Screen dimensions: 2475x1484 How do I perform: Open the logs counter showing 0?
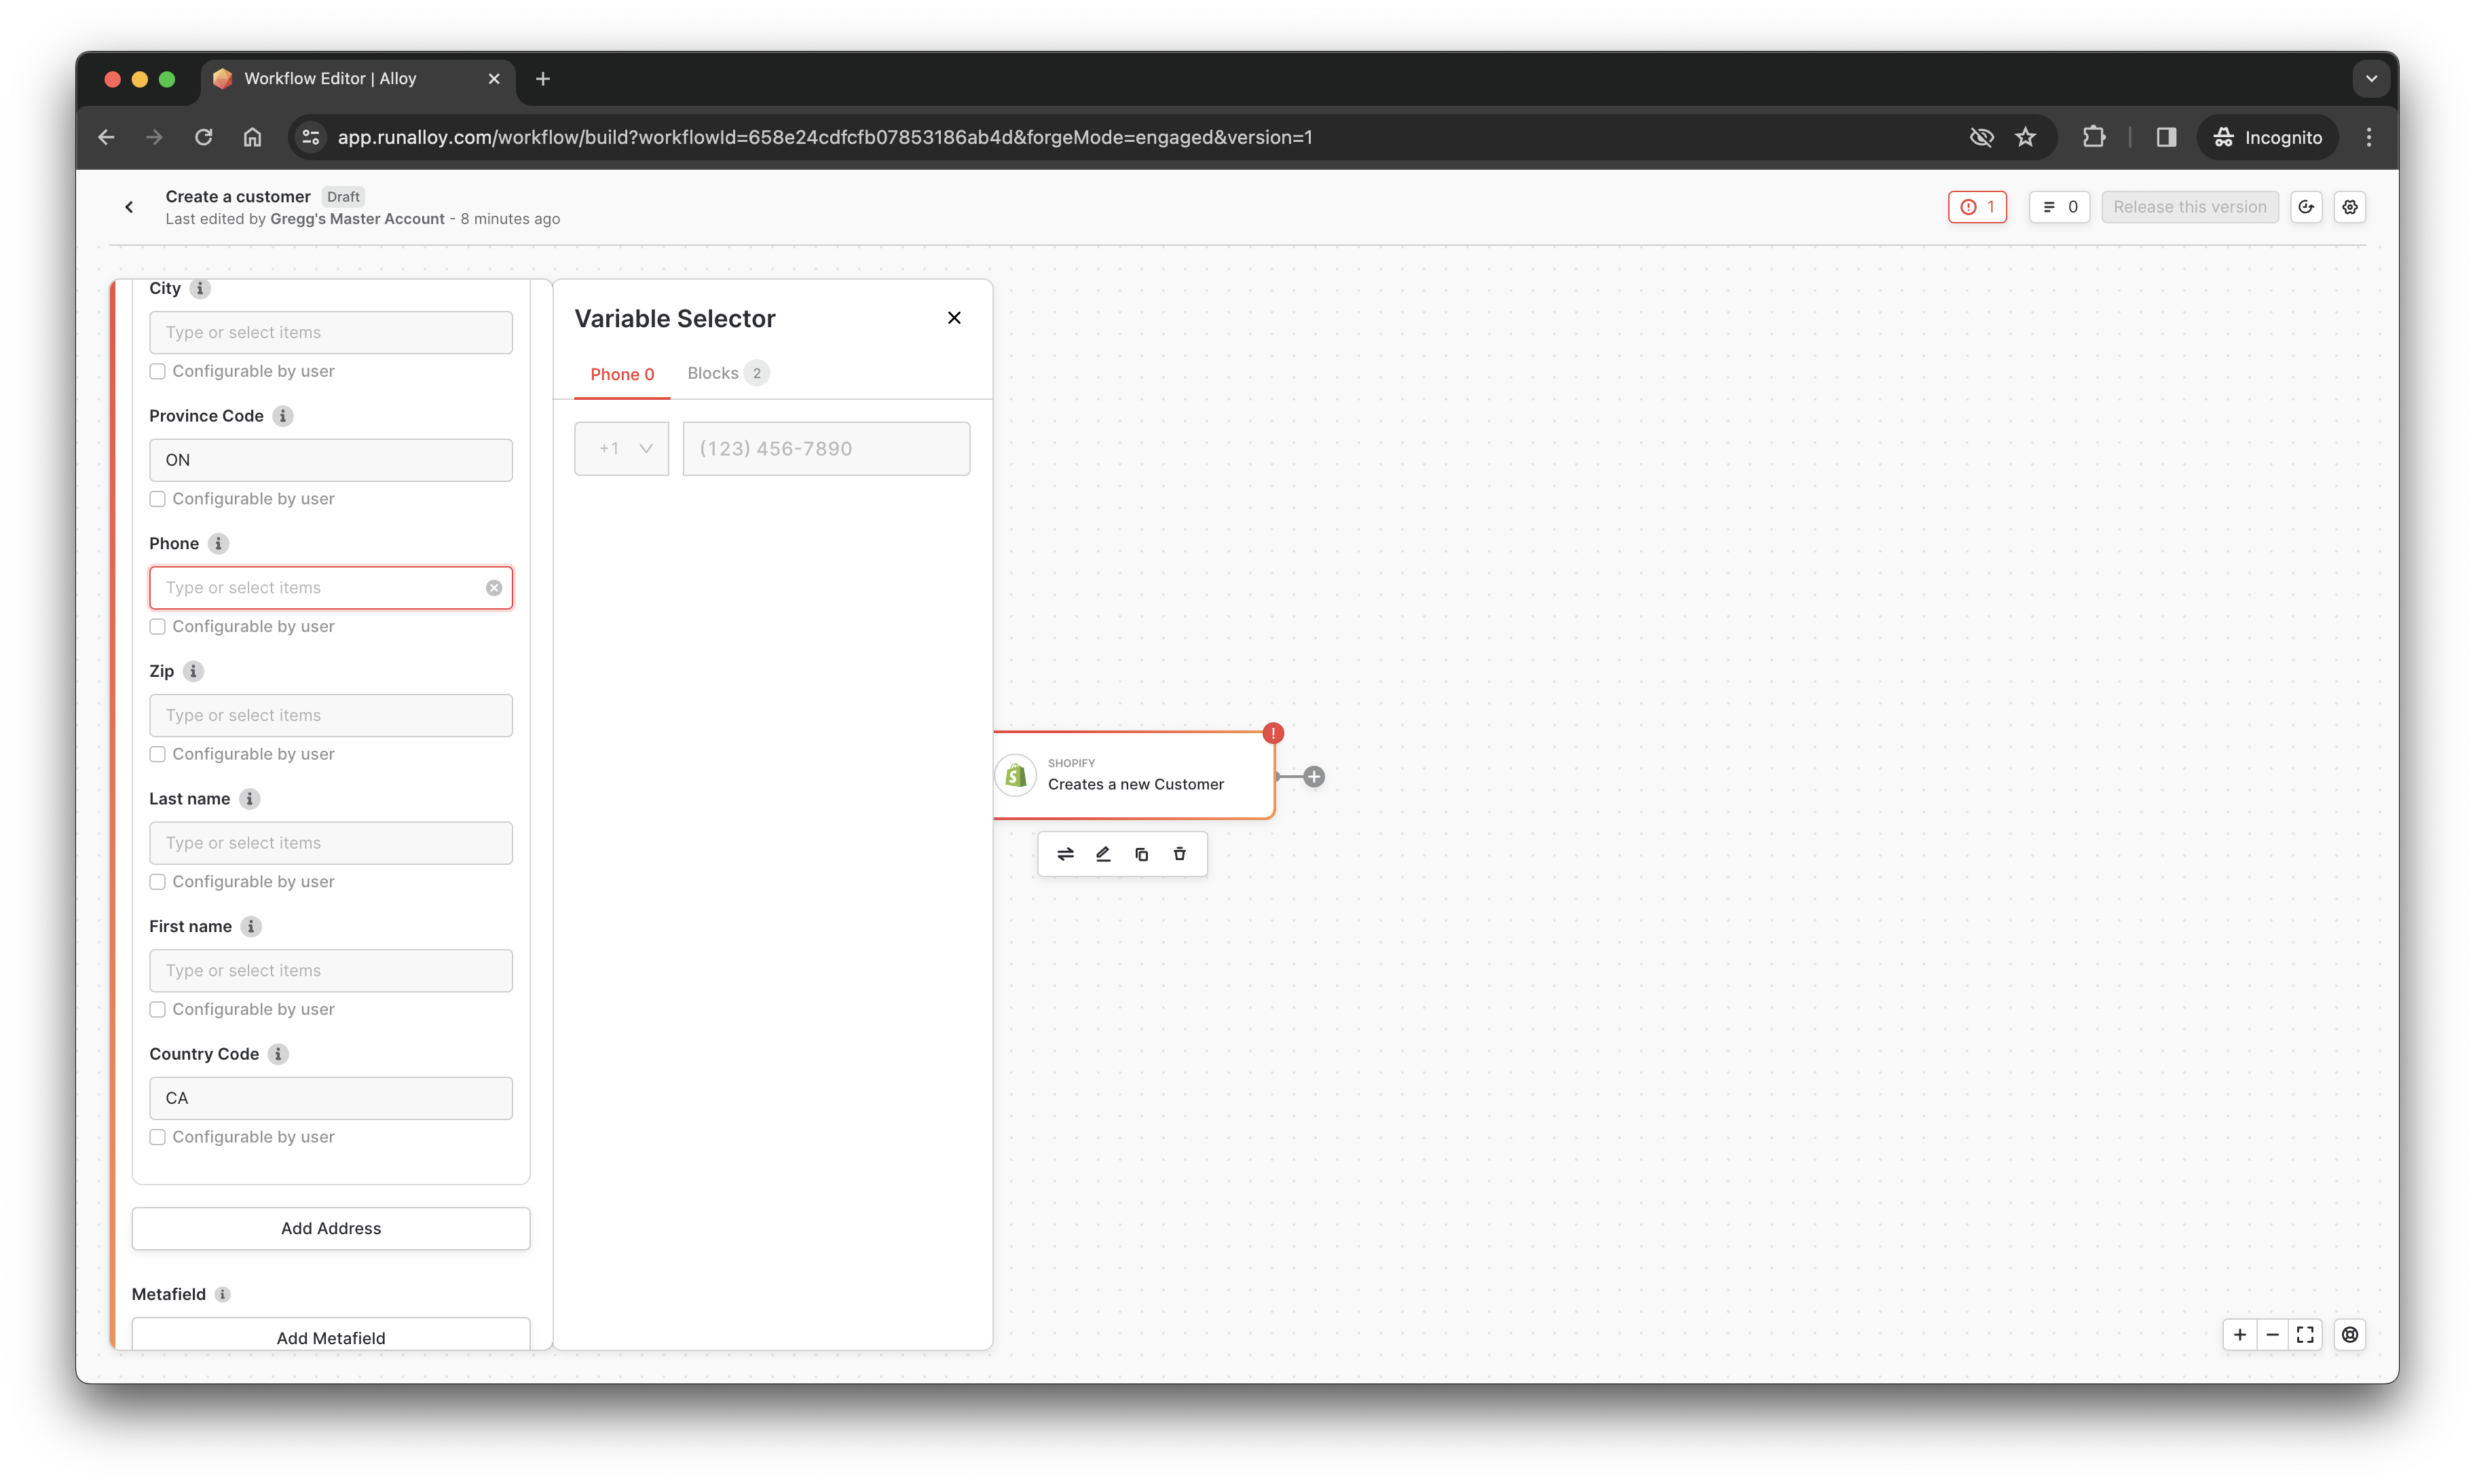tap(2059, 207)
